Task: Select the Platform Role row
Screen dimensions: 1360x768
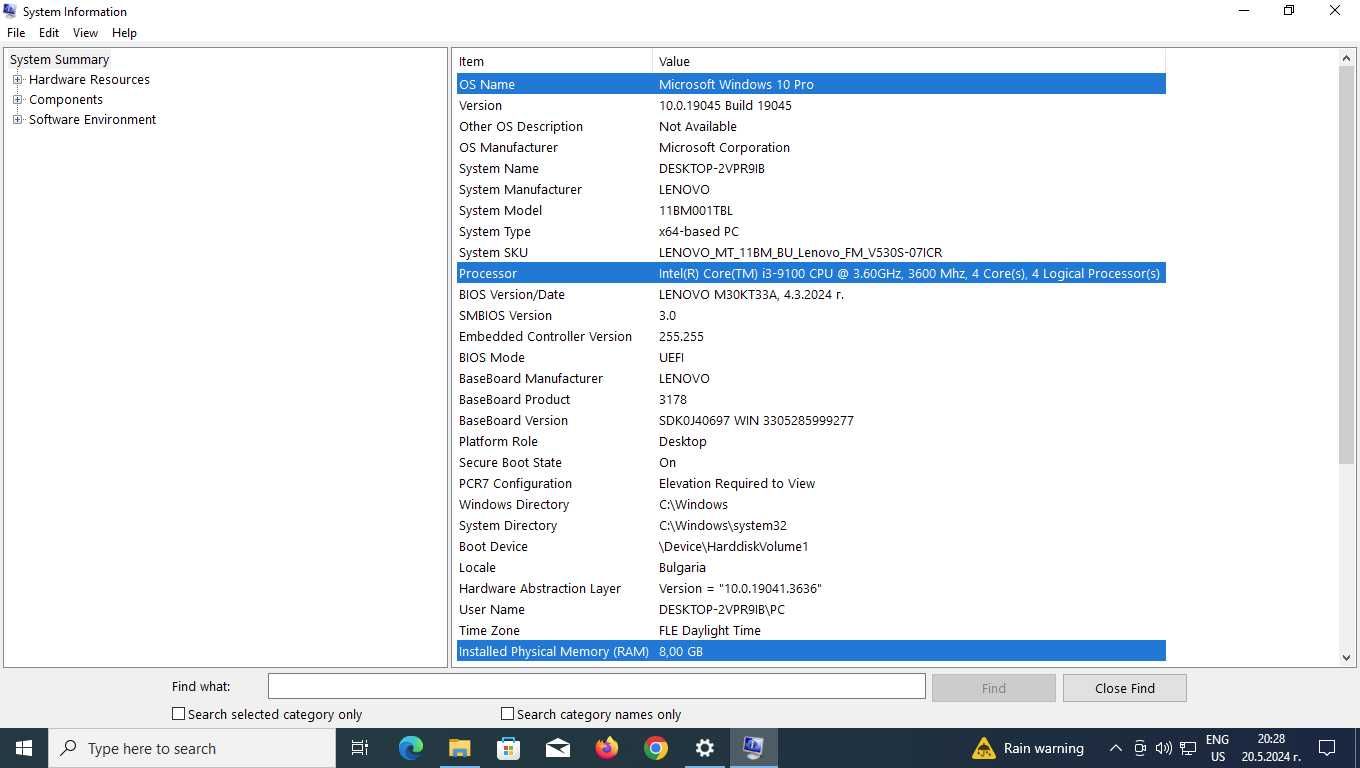Action: 811,441
